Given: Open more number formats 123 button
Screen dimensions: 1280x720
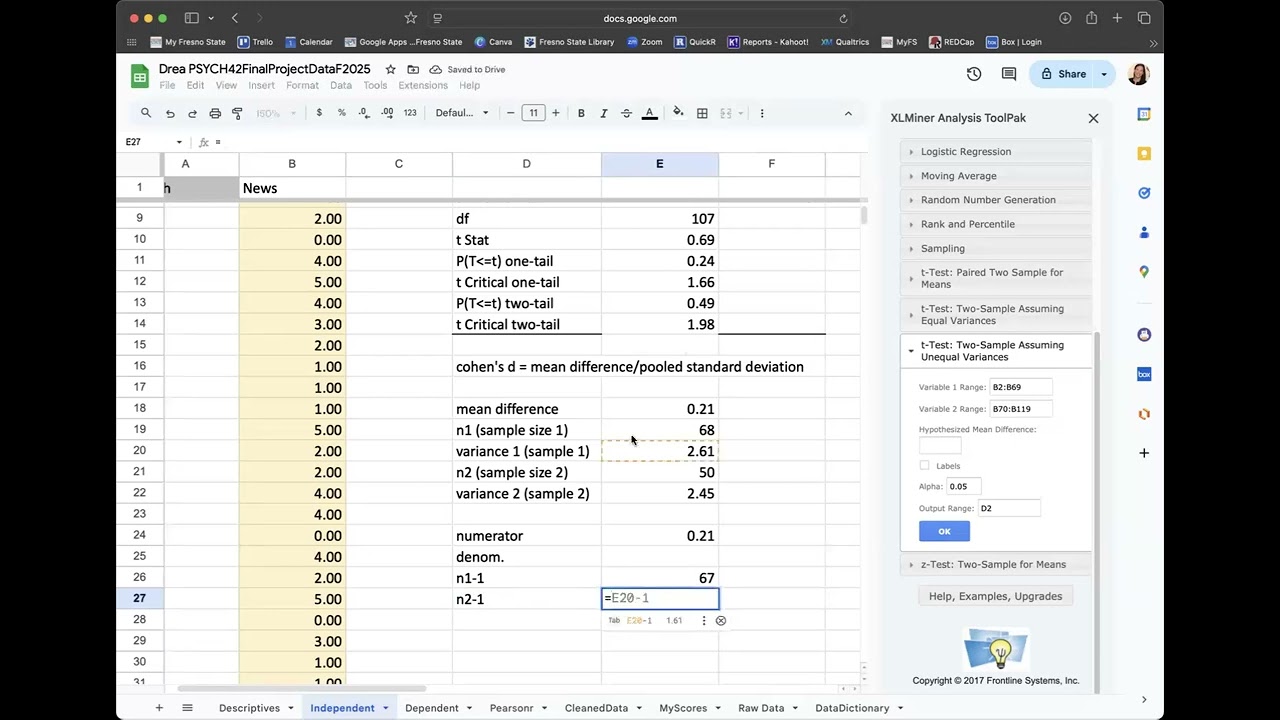Looking at the screenshot, I should [410, 113].
